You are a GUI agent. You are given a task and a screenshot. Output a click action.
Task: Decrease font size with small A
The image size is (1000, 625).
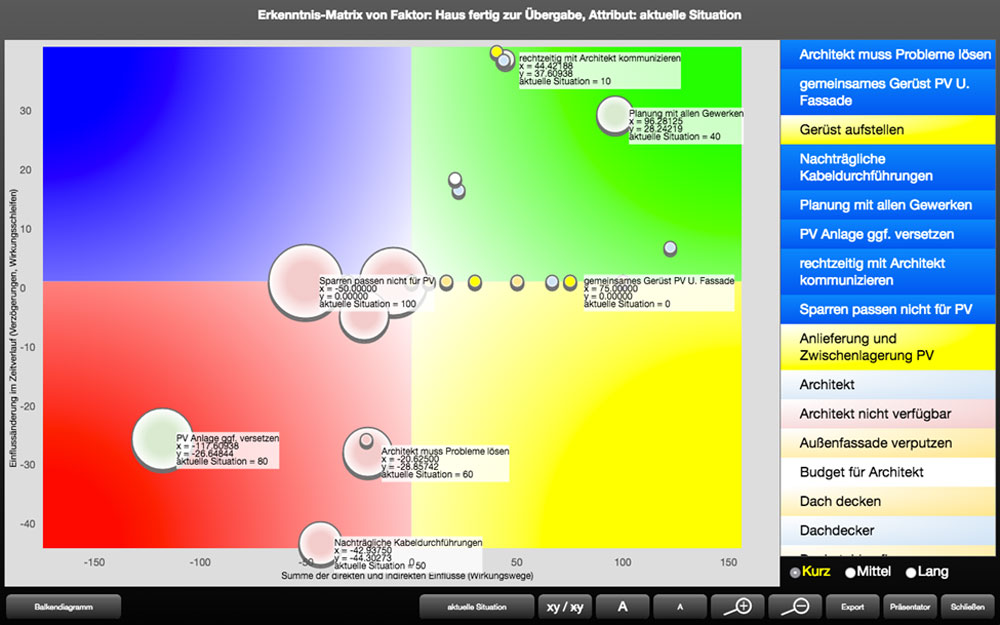point(679,606)
